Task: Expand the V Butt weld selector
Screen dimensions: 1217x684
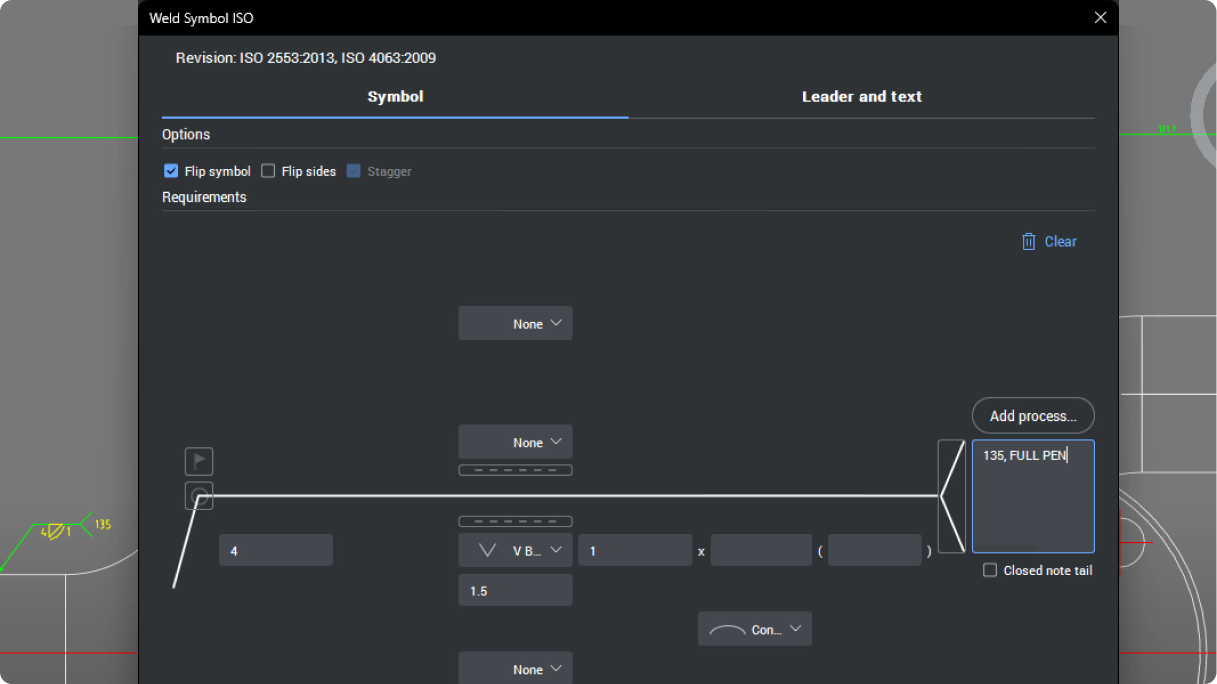Action: point(556,549)
